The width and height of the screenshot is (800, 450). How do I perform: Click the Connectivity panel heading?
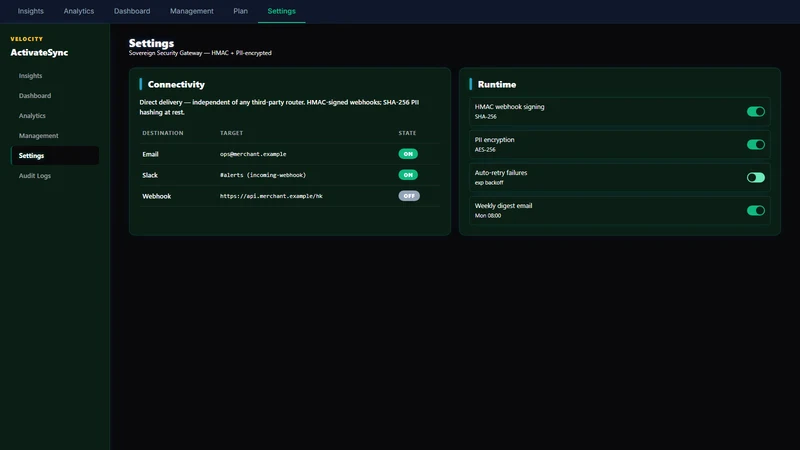[176, 84]
